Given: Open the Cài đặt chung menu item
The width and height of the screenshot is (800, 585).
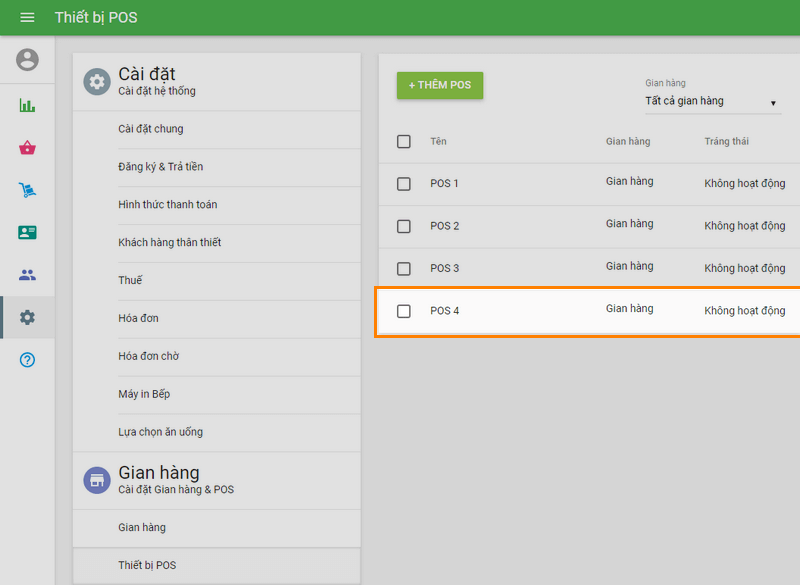Looking at the screenshot, I should (151, 129).
